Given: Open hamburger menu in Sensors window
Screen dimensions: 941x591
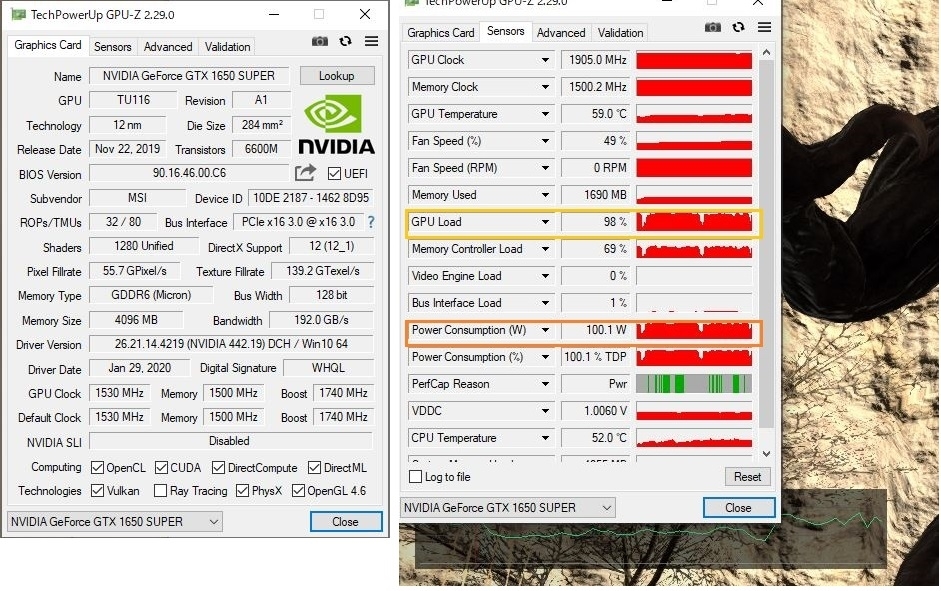Looking at the screenshot, I should tap(764, 27).
